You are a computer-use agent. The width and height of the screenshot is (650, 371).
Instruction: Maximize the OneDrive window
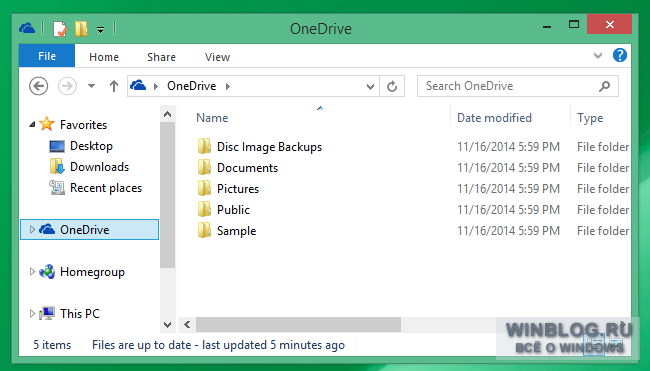click(x=574, y=25)
